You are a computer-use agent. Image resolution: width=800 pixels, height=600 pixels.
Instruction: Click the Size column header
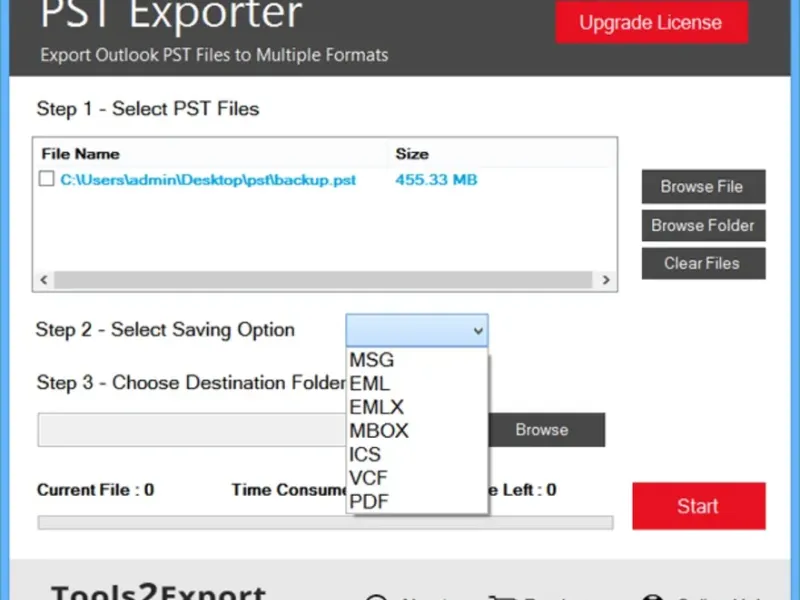point(412,154)
